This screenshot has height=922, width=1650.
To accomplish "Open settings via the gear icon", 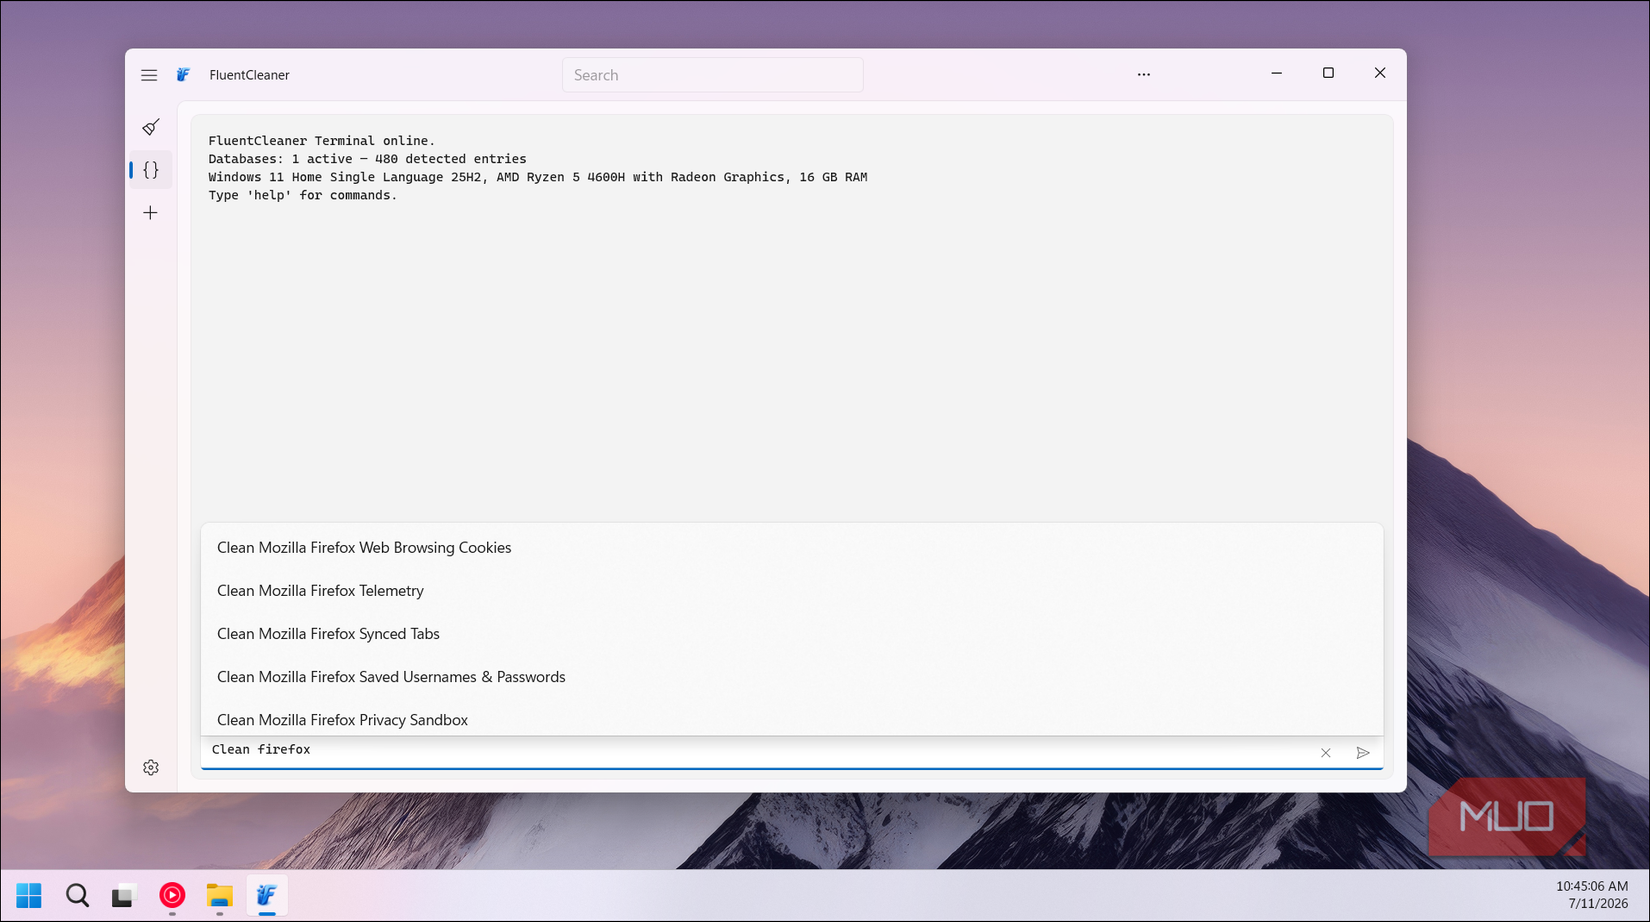I will point(151,768).
